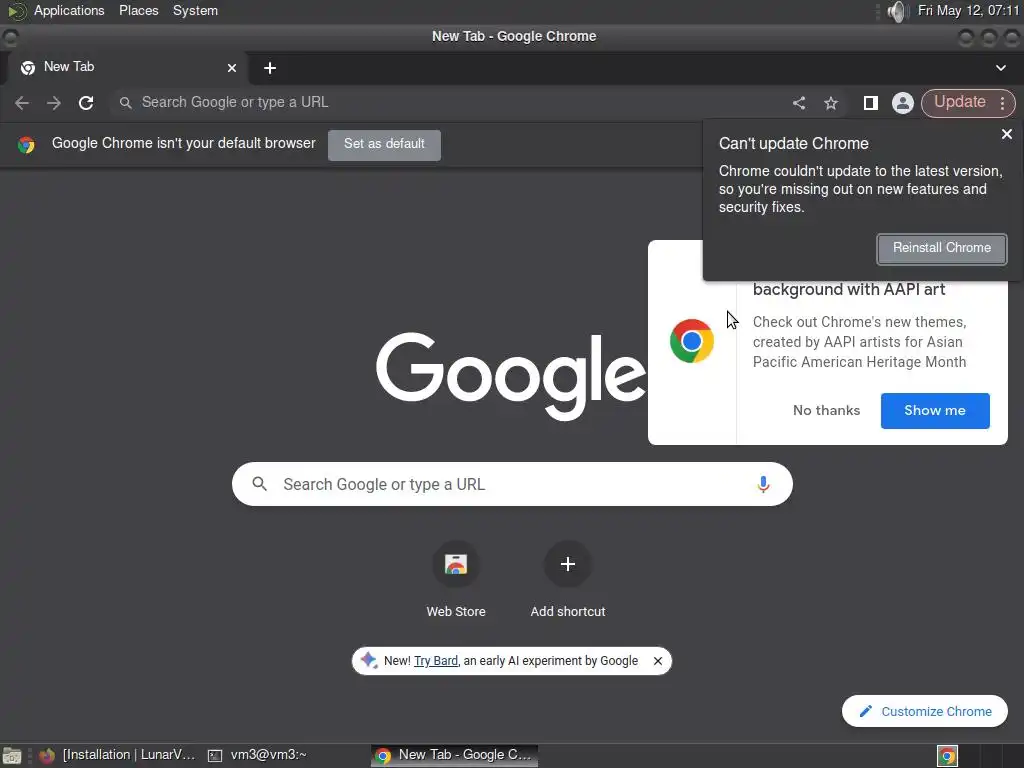The width and height of the screenshot is (1024, 768).
Task: Click the Bard sparkle icon
Action: click(369, 660)
